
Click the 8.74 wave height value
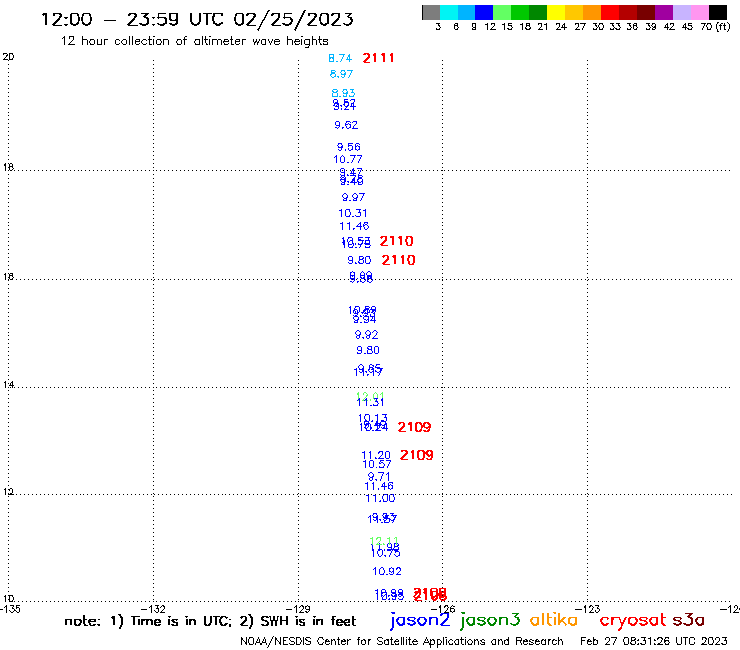340,58
